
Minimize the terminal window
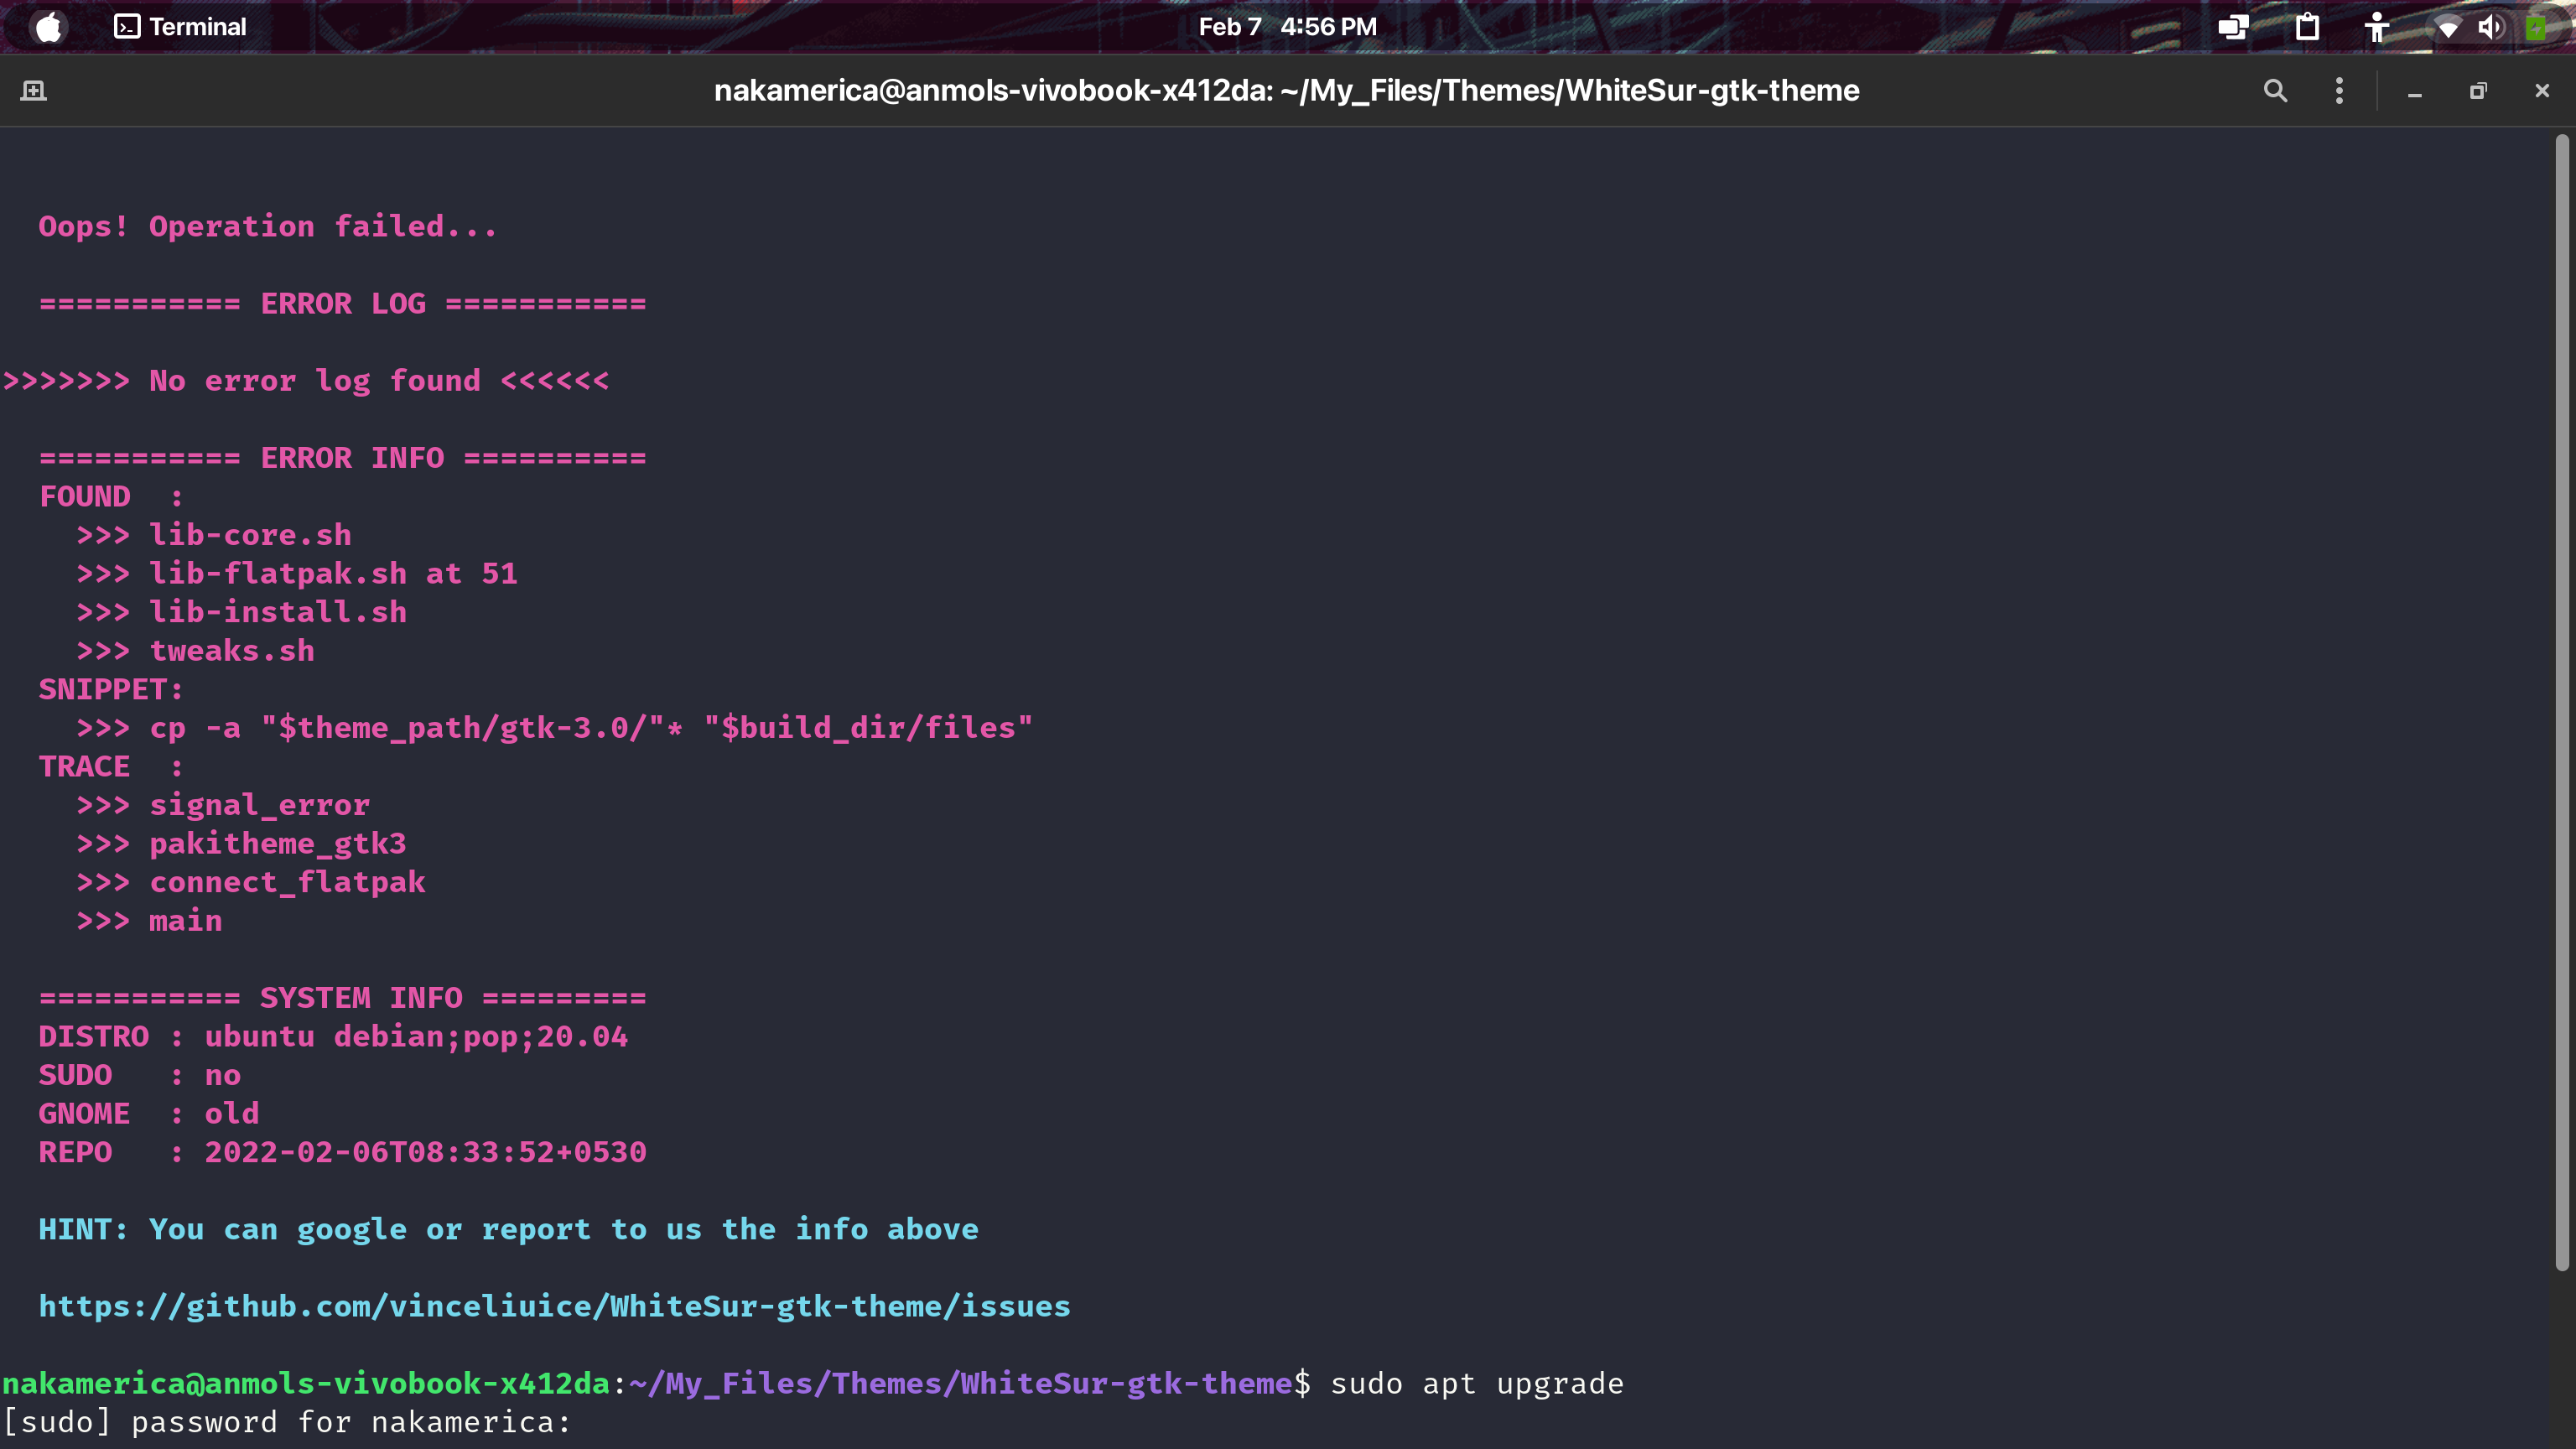click(2414, 92)
